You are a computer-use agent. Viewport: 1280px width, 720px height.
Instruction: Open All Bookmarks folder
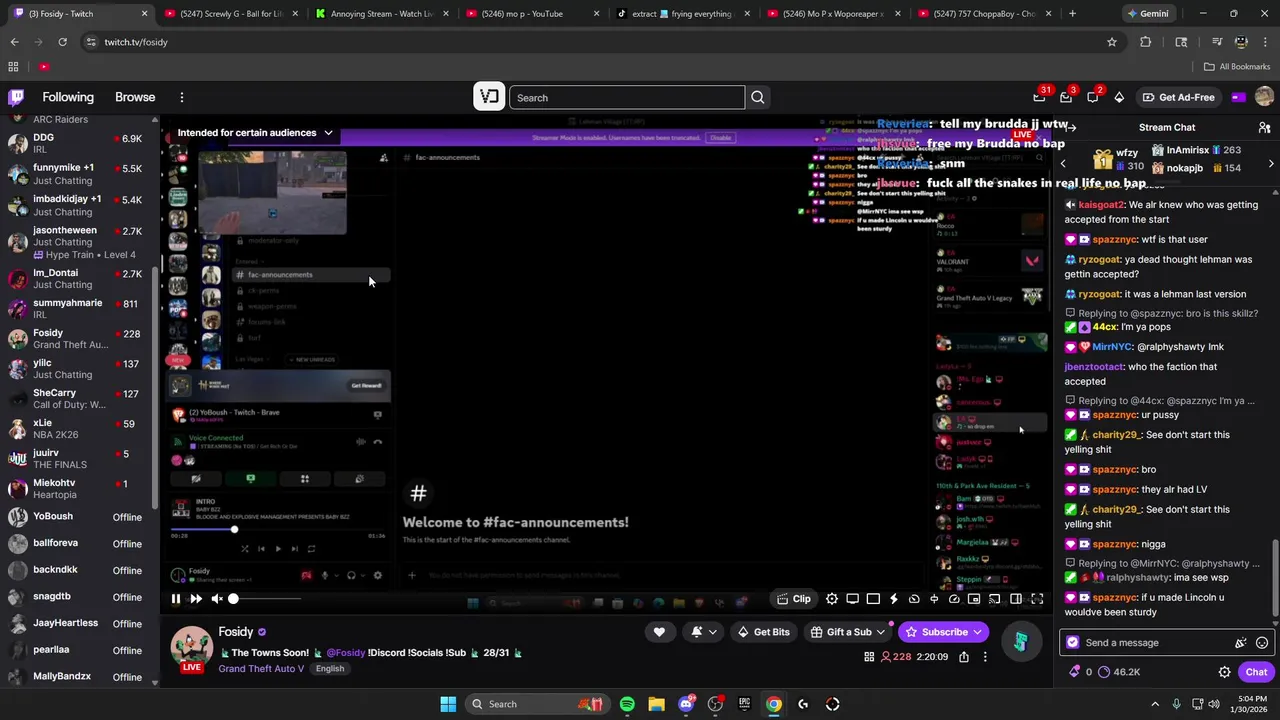pyautogui.click(x=1237, y=66)
